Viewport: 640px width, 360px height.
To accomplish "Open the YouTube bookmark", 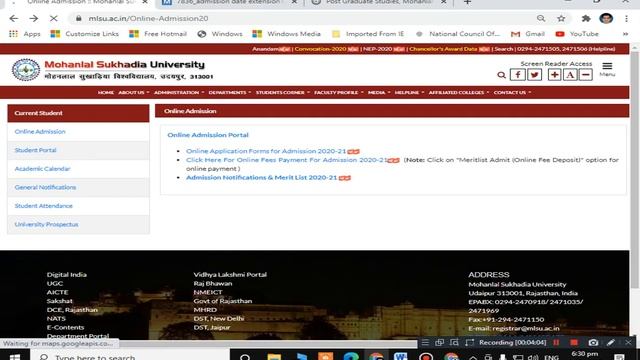I will pyautogui.click(x=577, y=34).
